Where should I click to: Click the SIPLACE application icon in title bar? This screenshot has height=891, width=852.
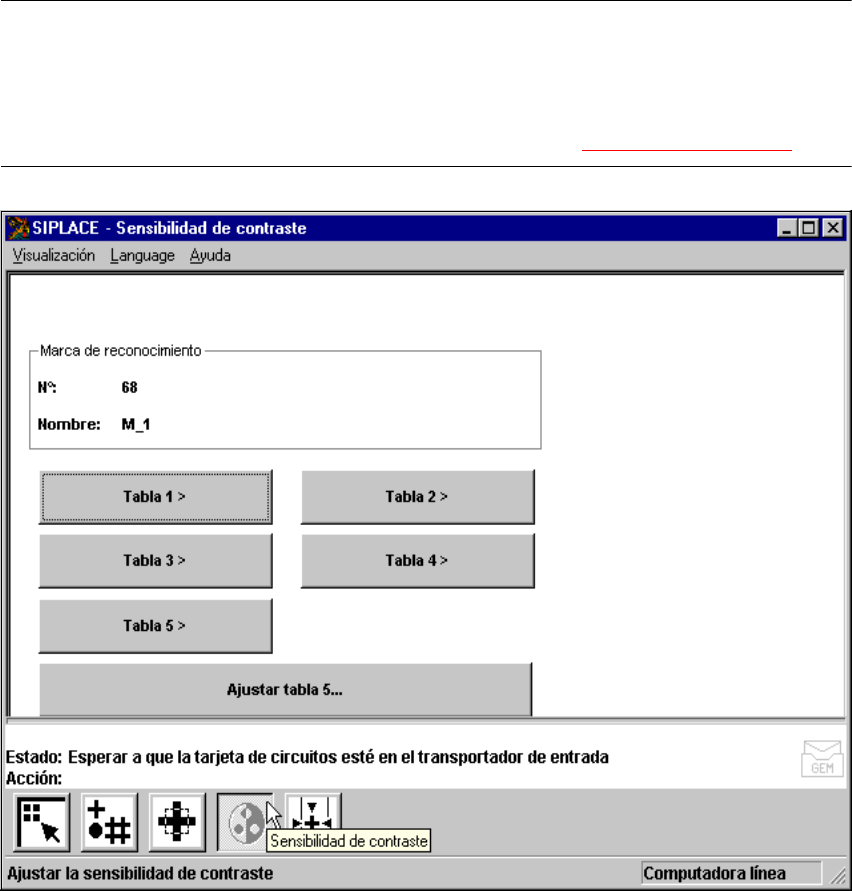pos(18,228)
